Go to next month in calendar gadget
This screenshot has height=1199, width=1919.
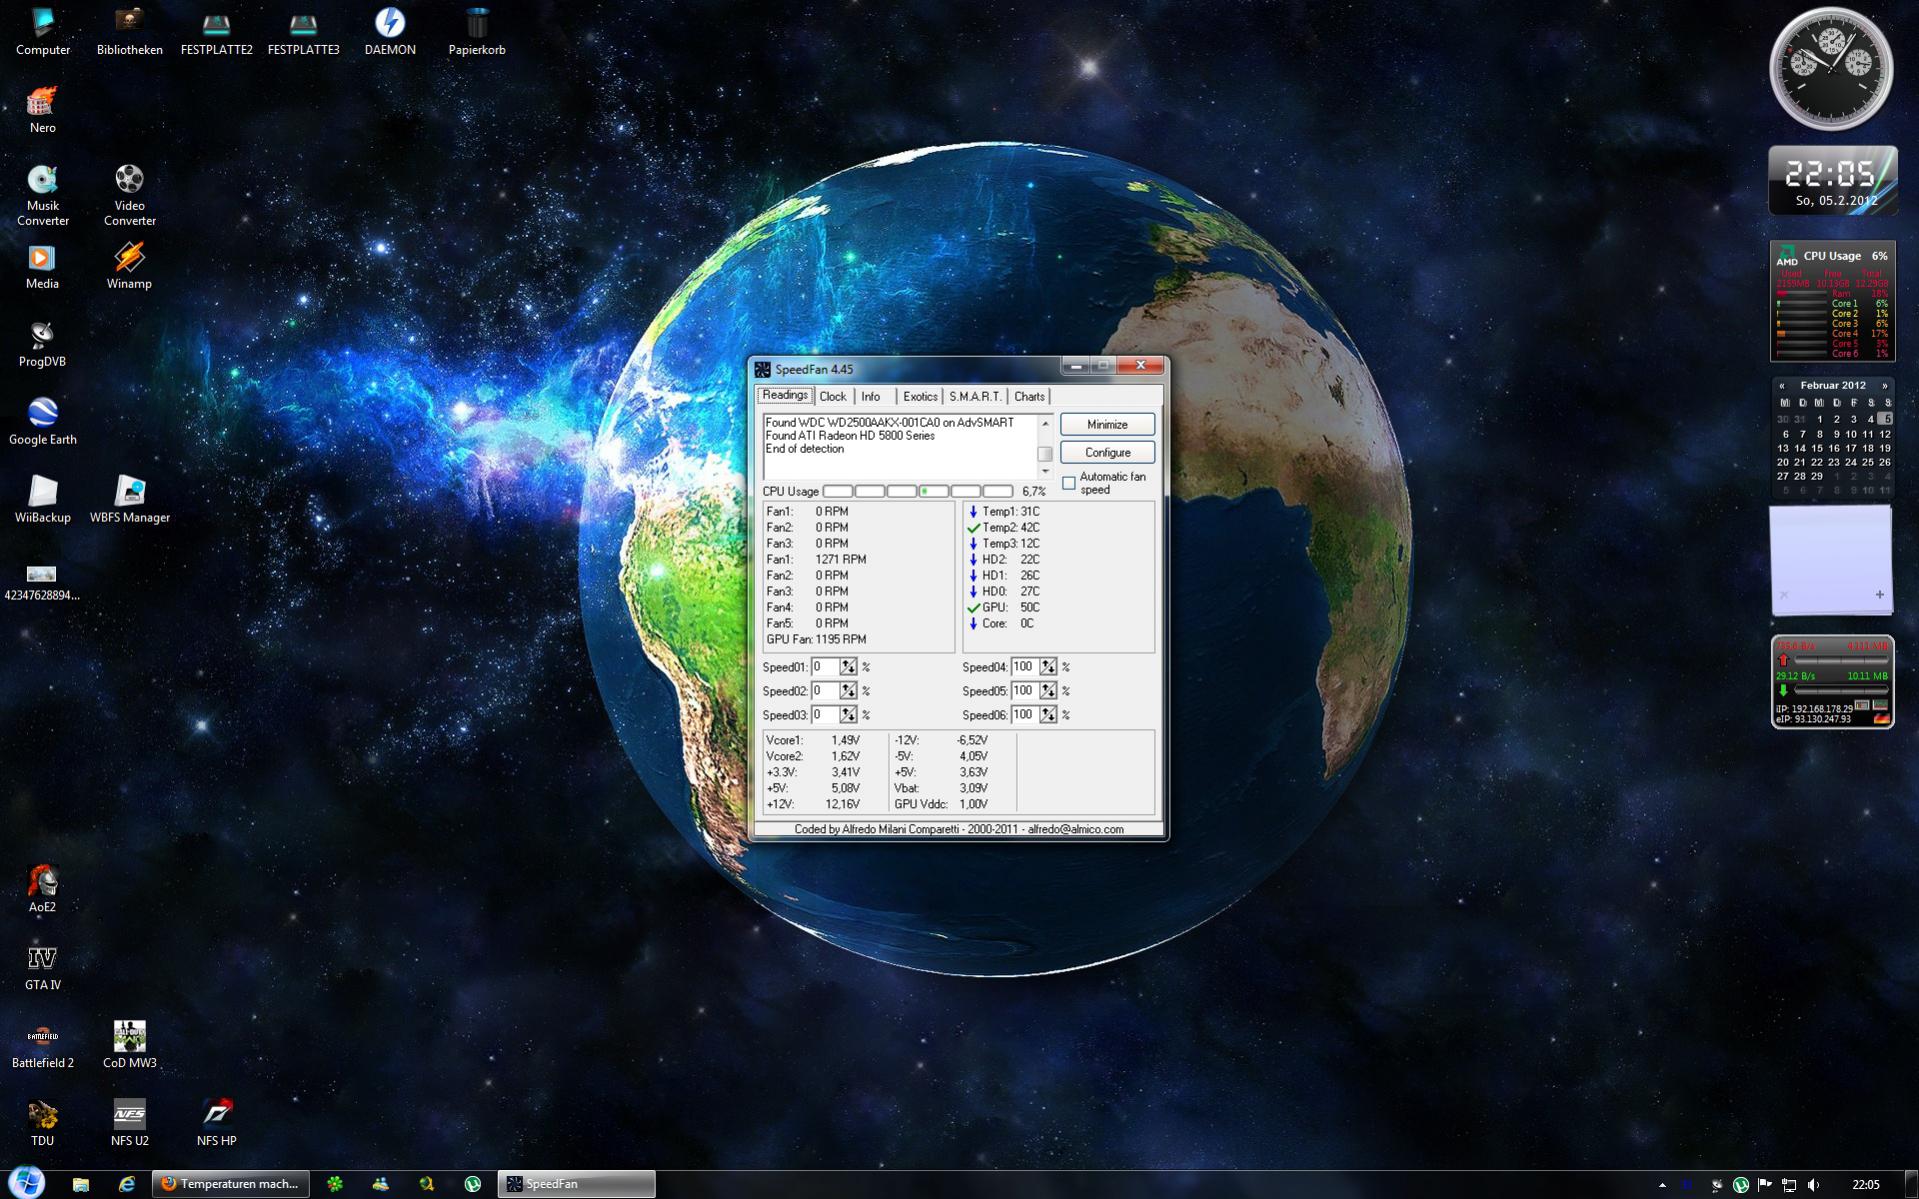point(1885,386)
